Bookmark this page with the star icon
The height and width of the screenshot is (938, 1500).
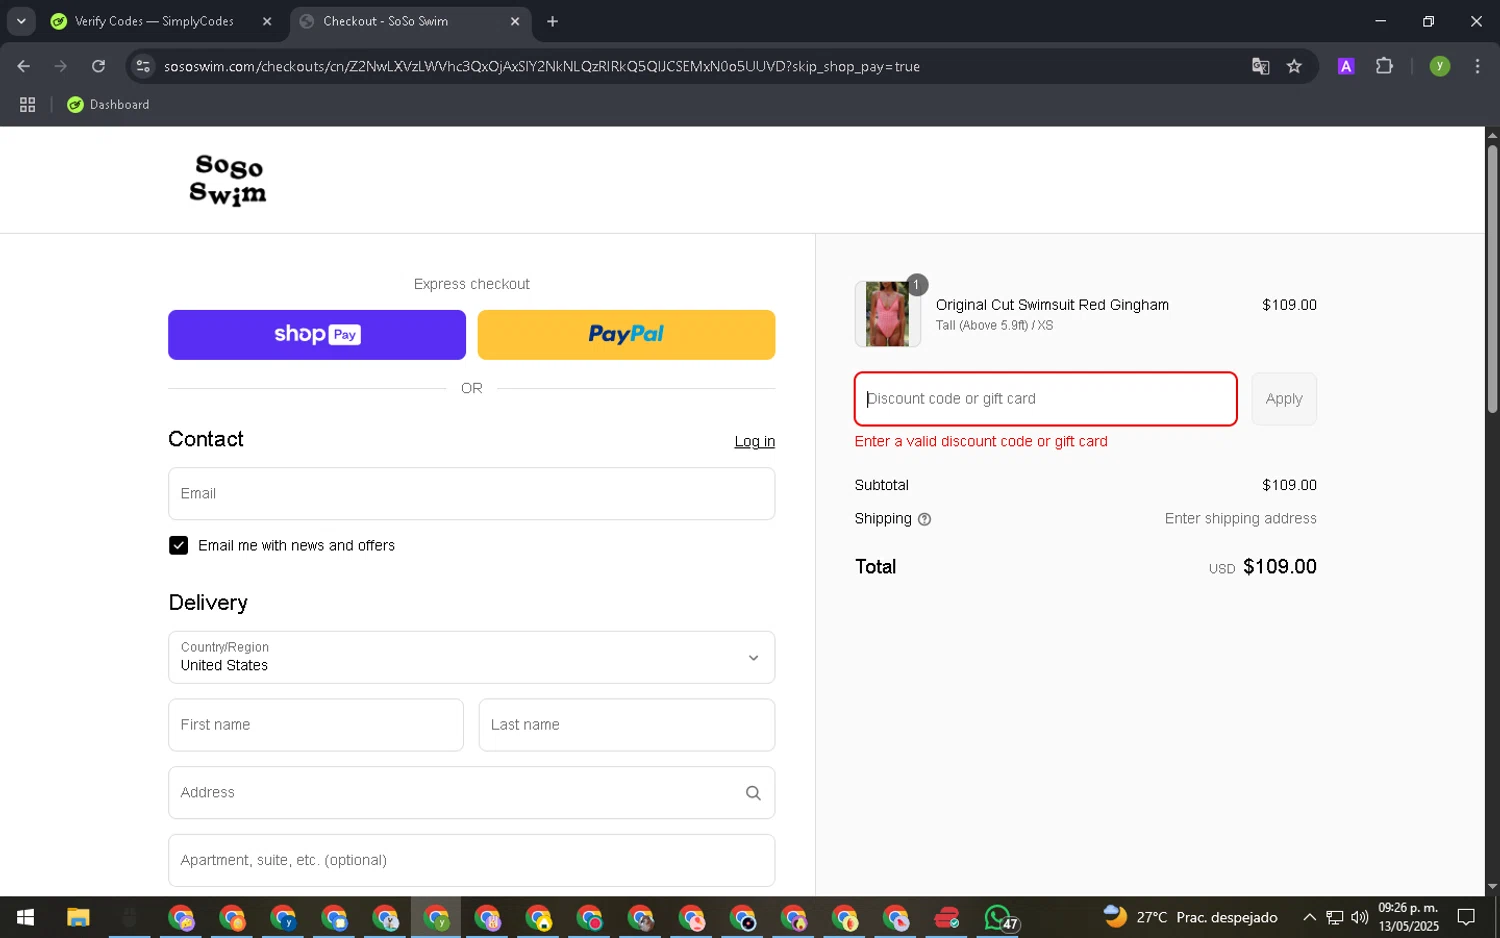[x=1294, y=66]
